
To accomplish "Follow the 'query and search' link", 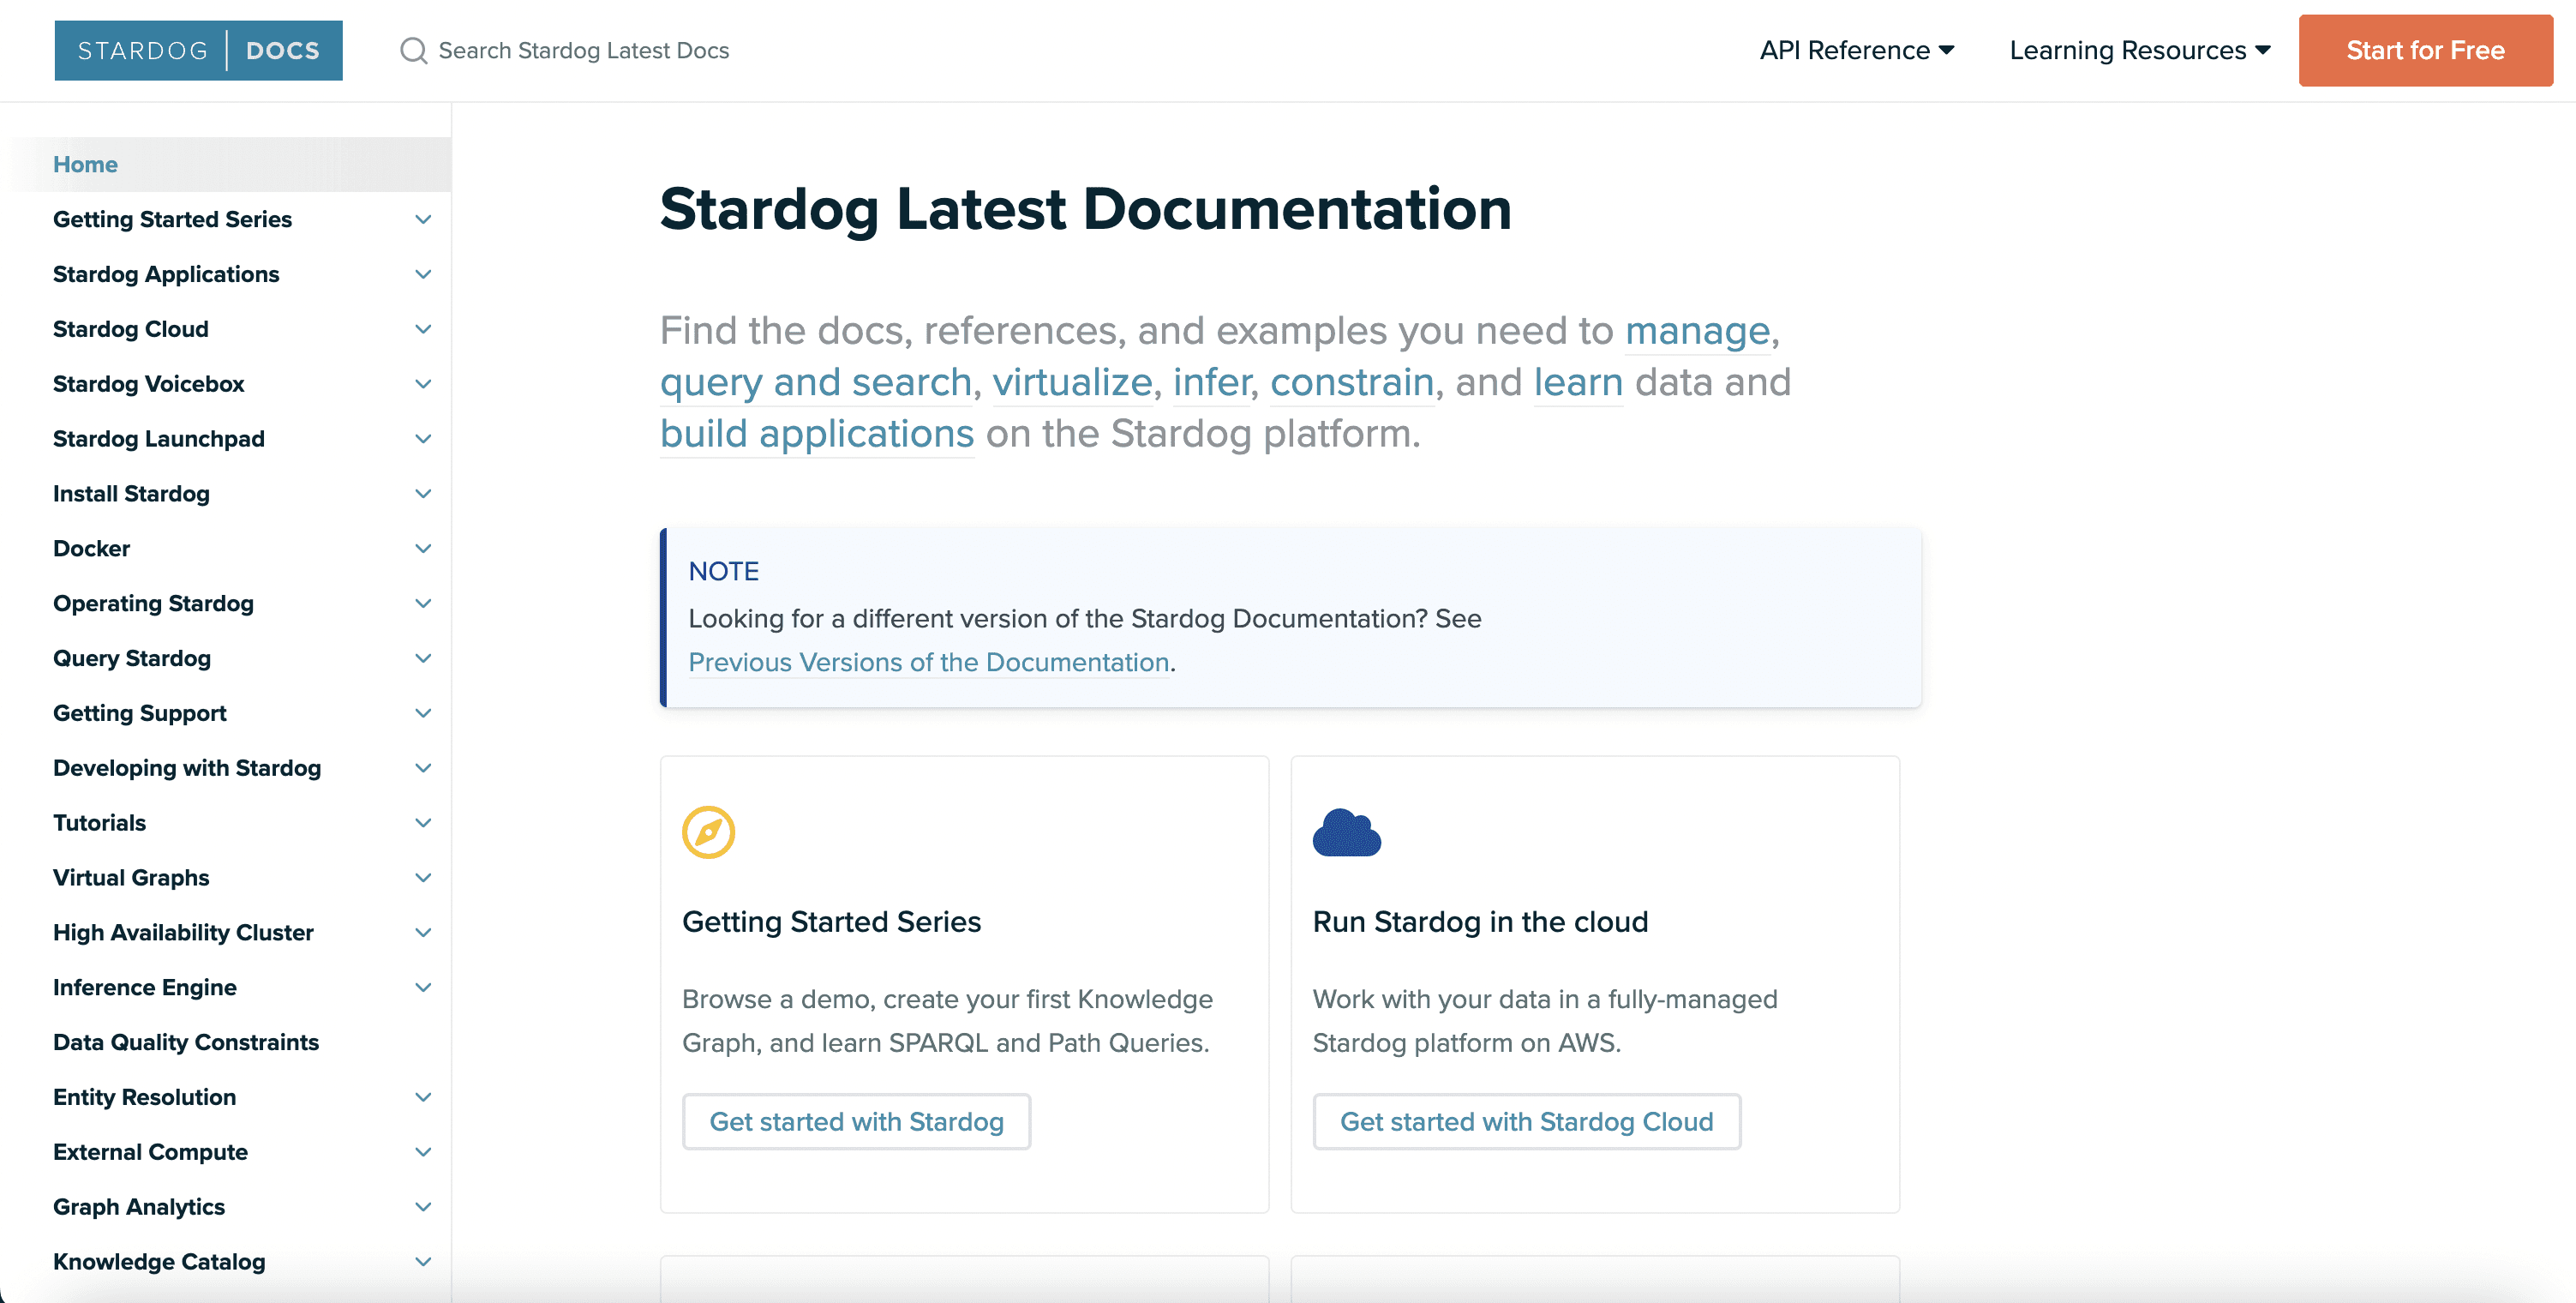I will pyautogui.click(x=815, y=382).
